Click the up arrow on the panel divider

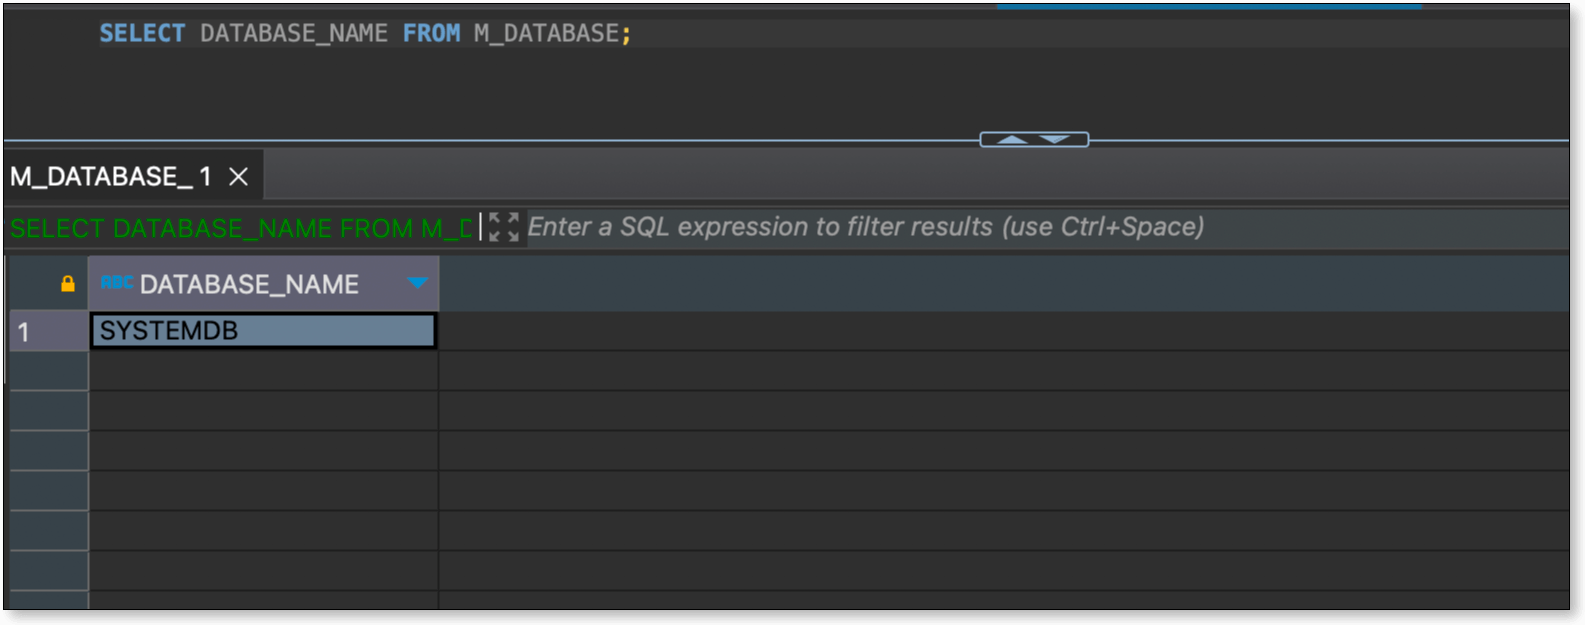pos(1012,140)
